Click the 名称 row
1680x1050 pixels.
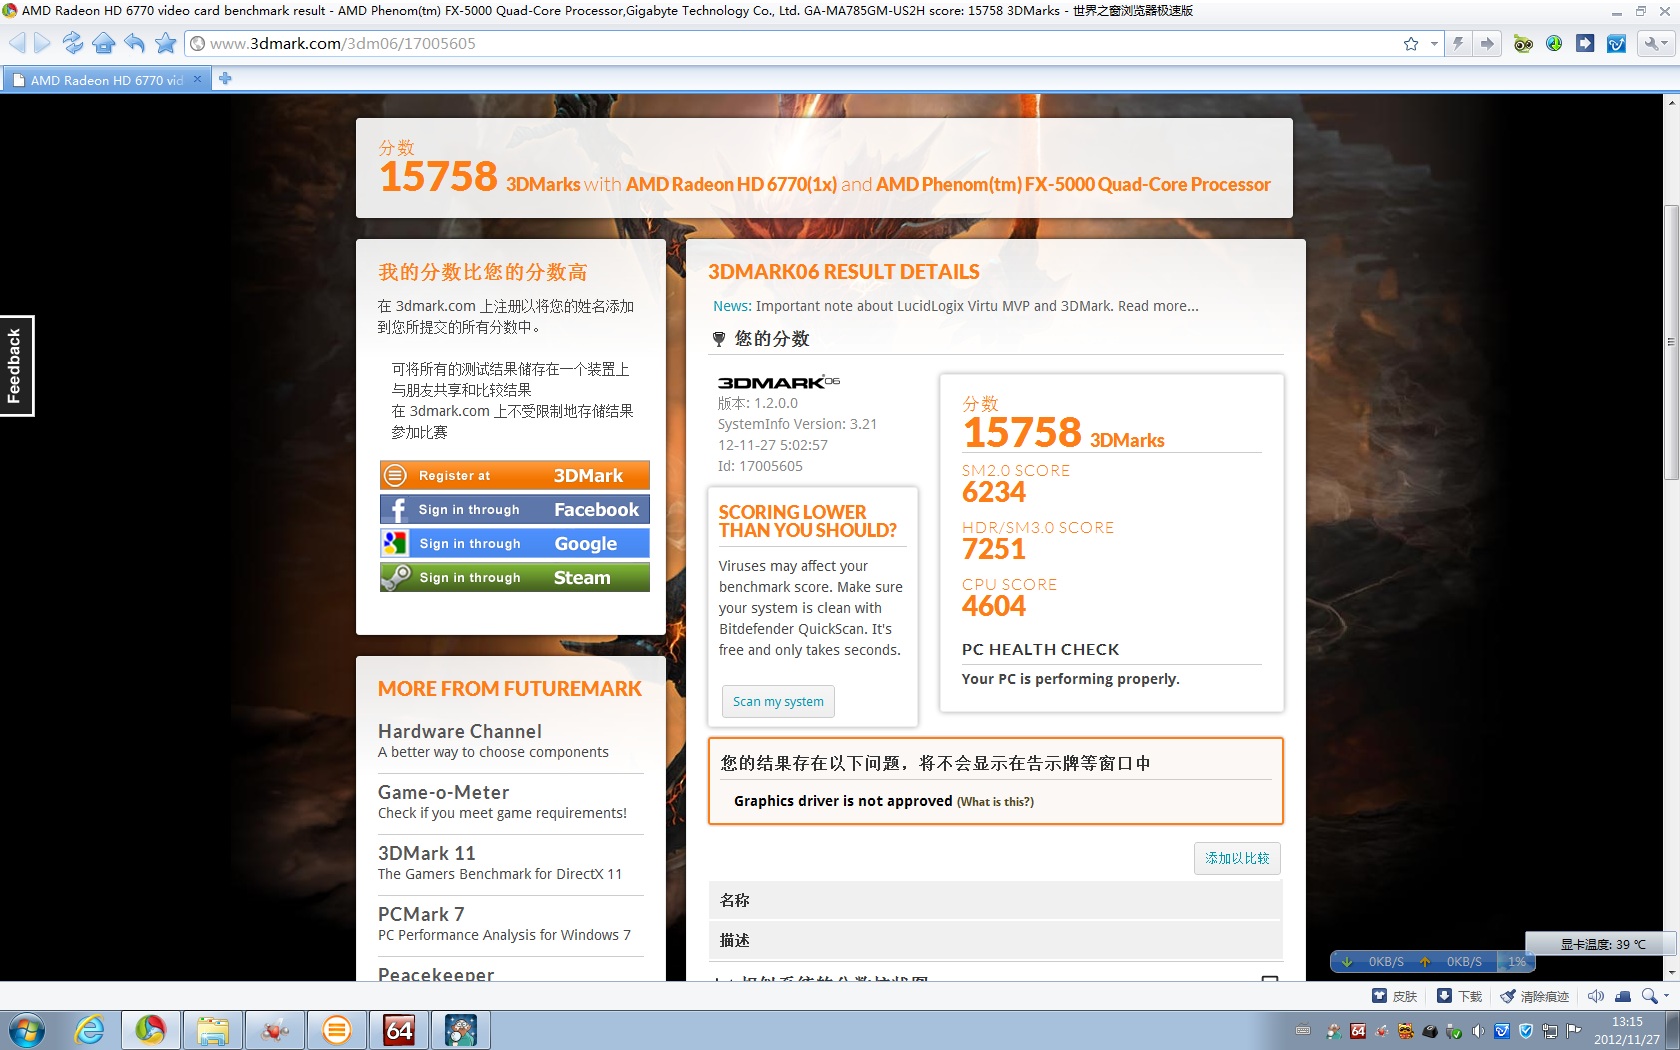pyautogui.click(x=995, y=900)
